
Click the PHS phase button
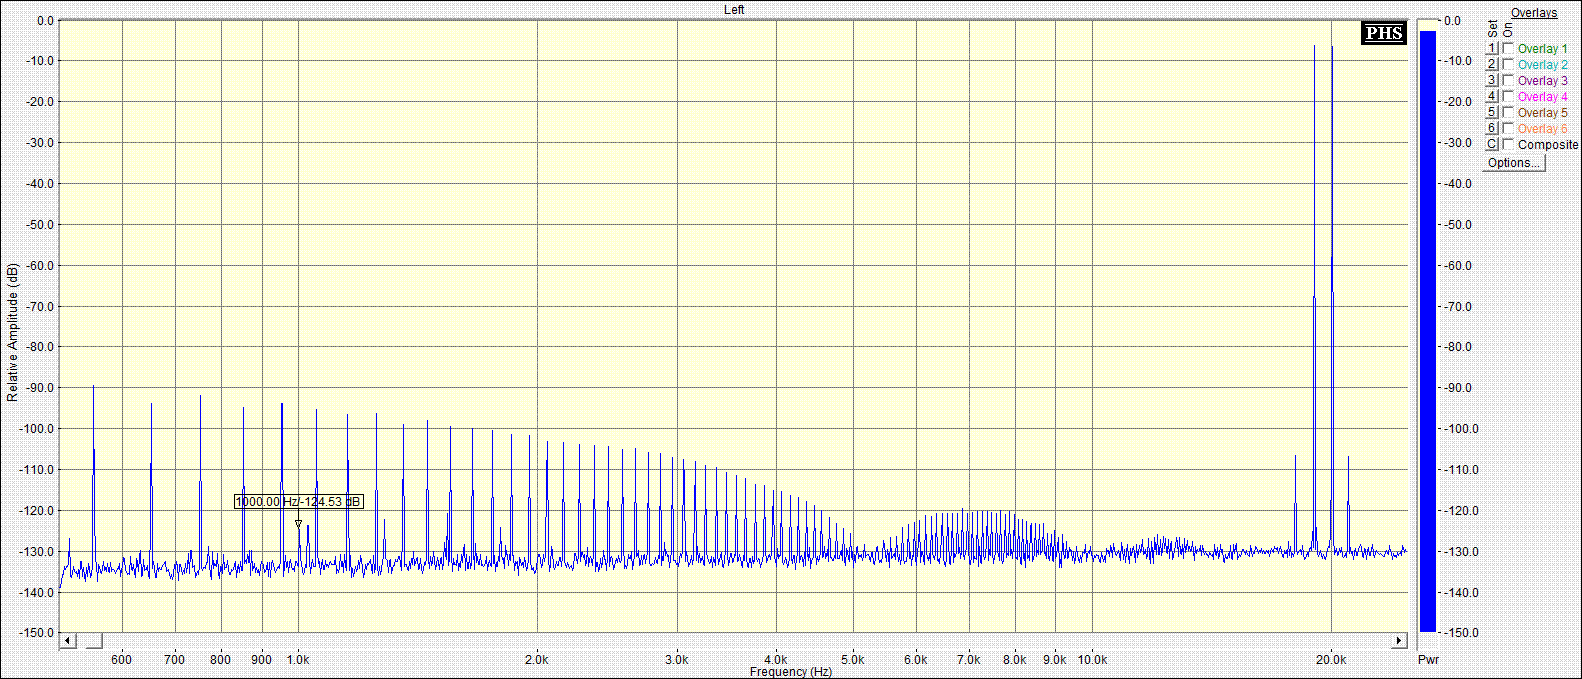pos(1384,33)
